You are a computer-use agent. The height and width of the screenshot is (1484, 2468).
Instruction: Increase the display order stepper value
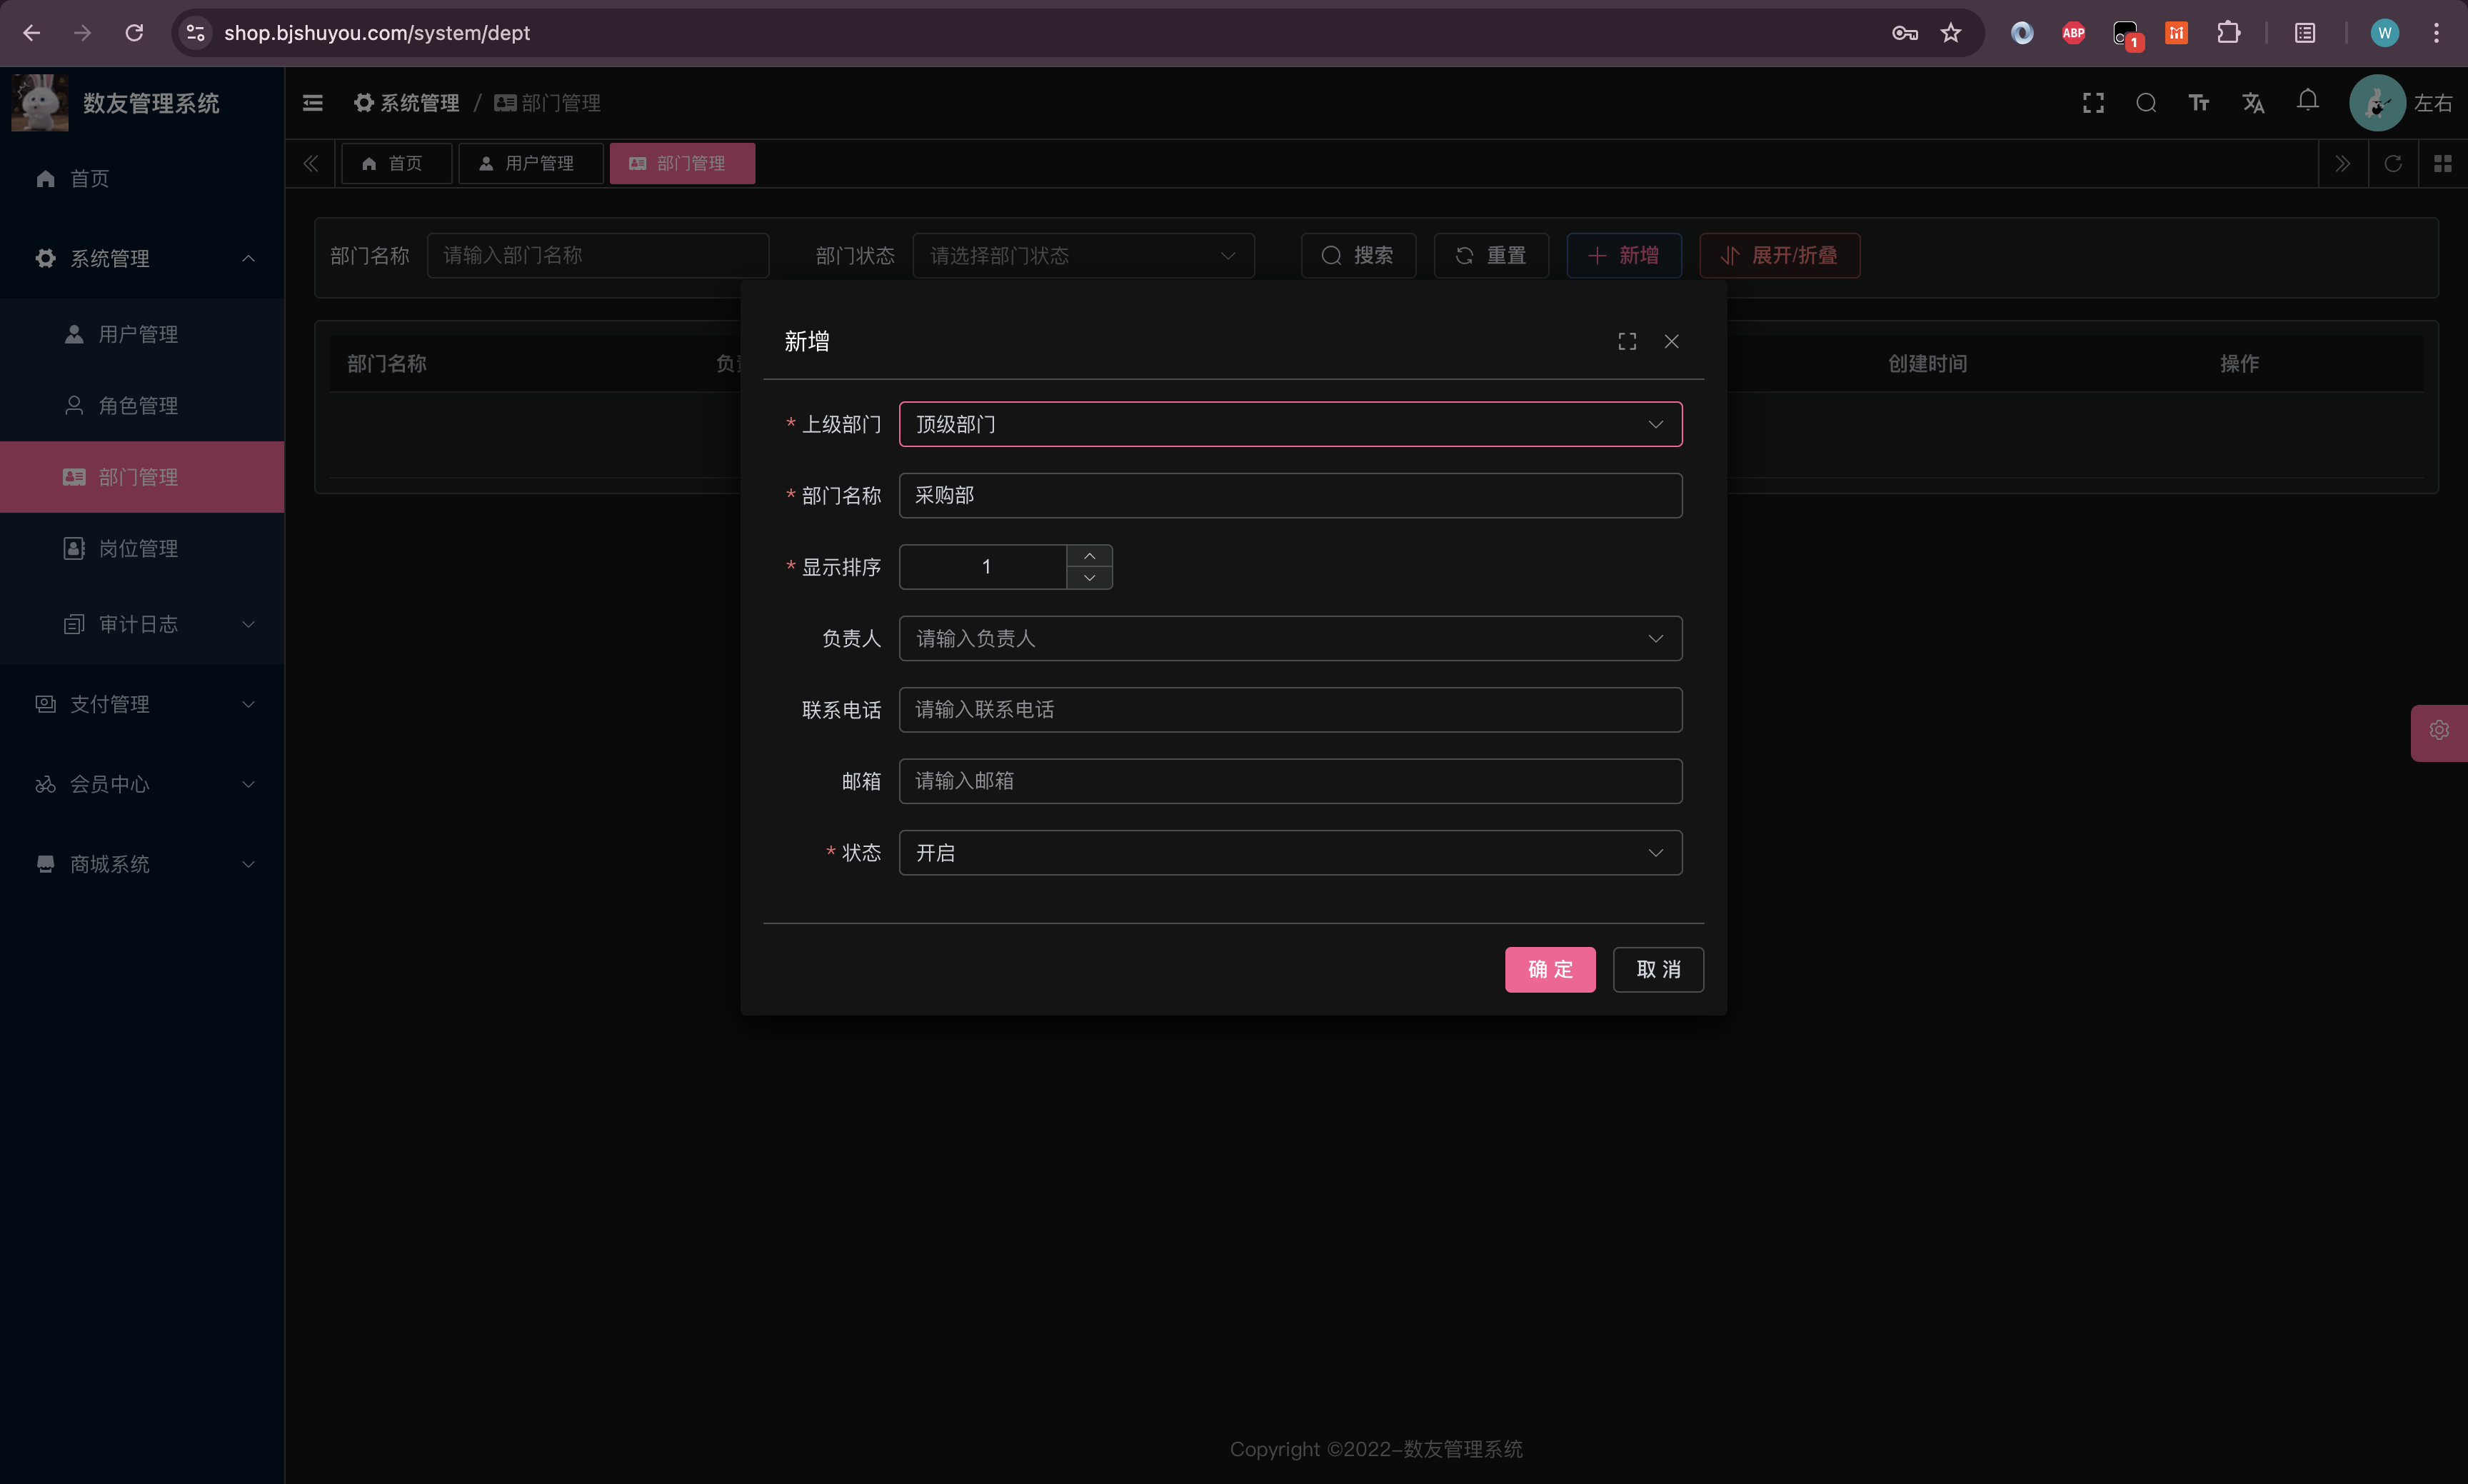(x=1089, y=556)
